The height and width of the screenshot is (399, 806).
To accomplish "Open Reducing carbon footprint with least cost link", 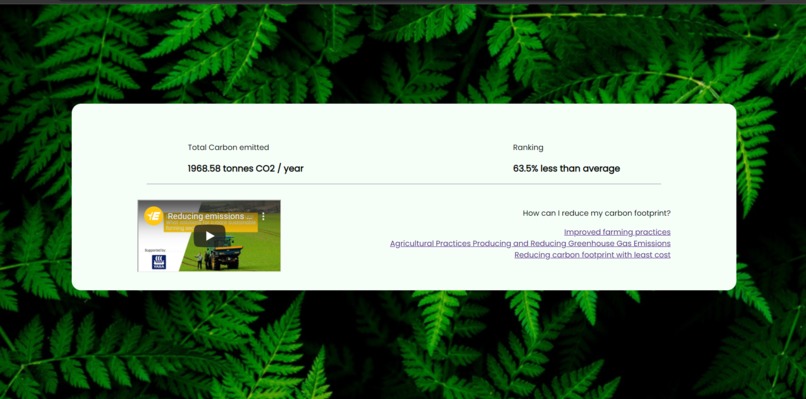I will (x=592, y=255).
